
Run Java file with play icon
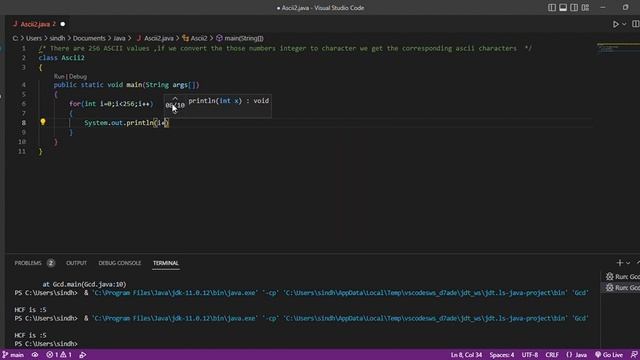pyautogui.click(x=616, y=24)
